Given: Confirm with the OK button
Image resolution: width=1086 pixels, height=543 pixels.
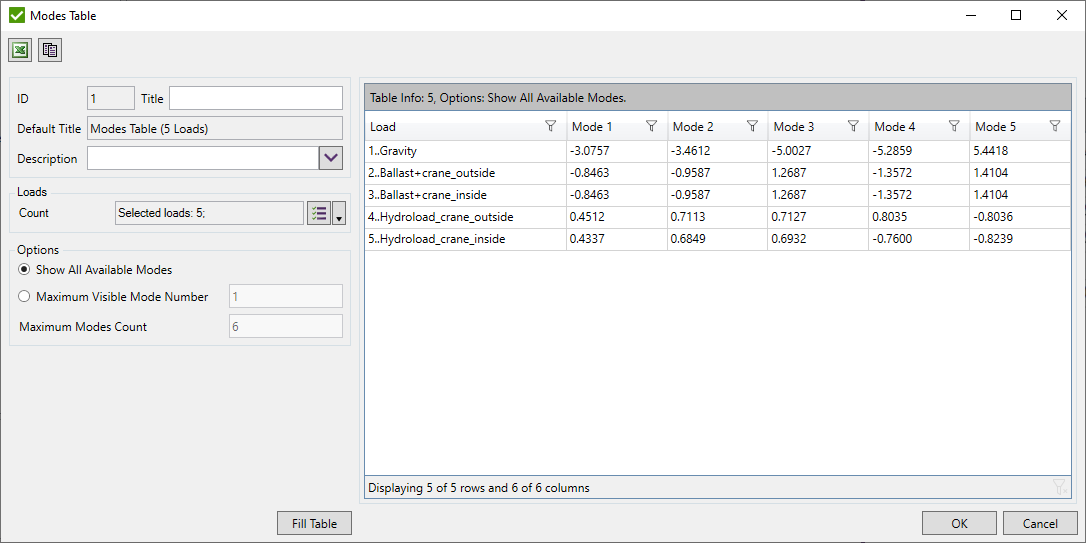Looking at the screenshot, I should coord(959,523).
